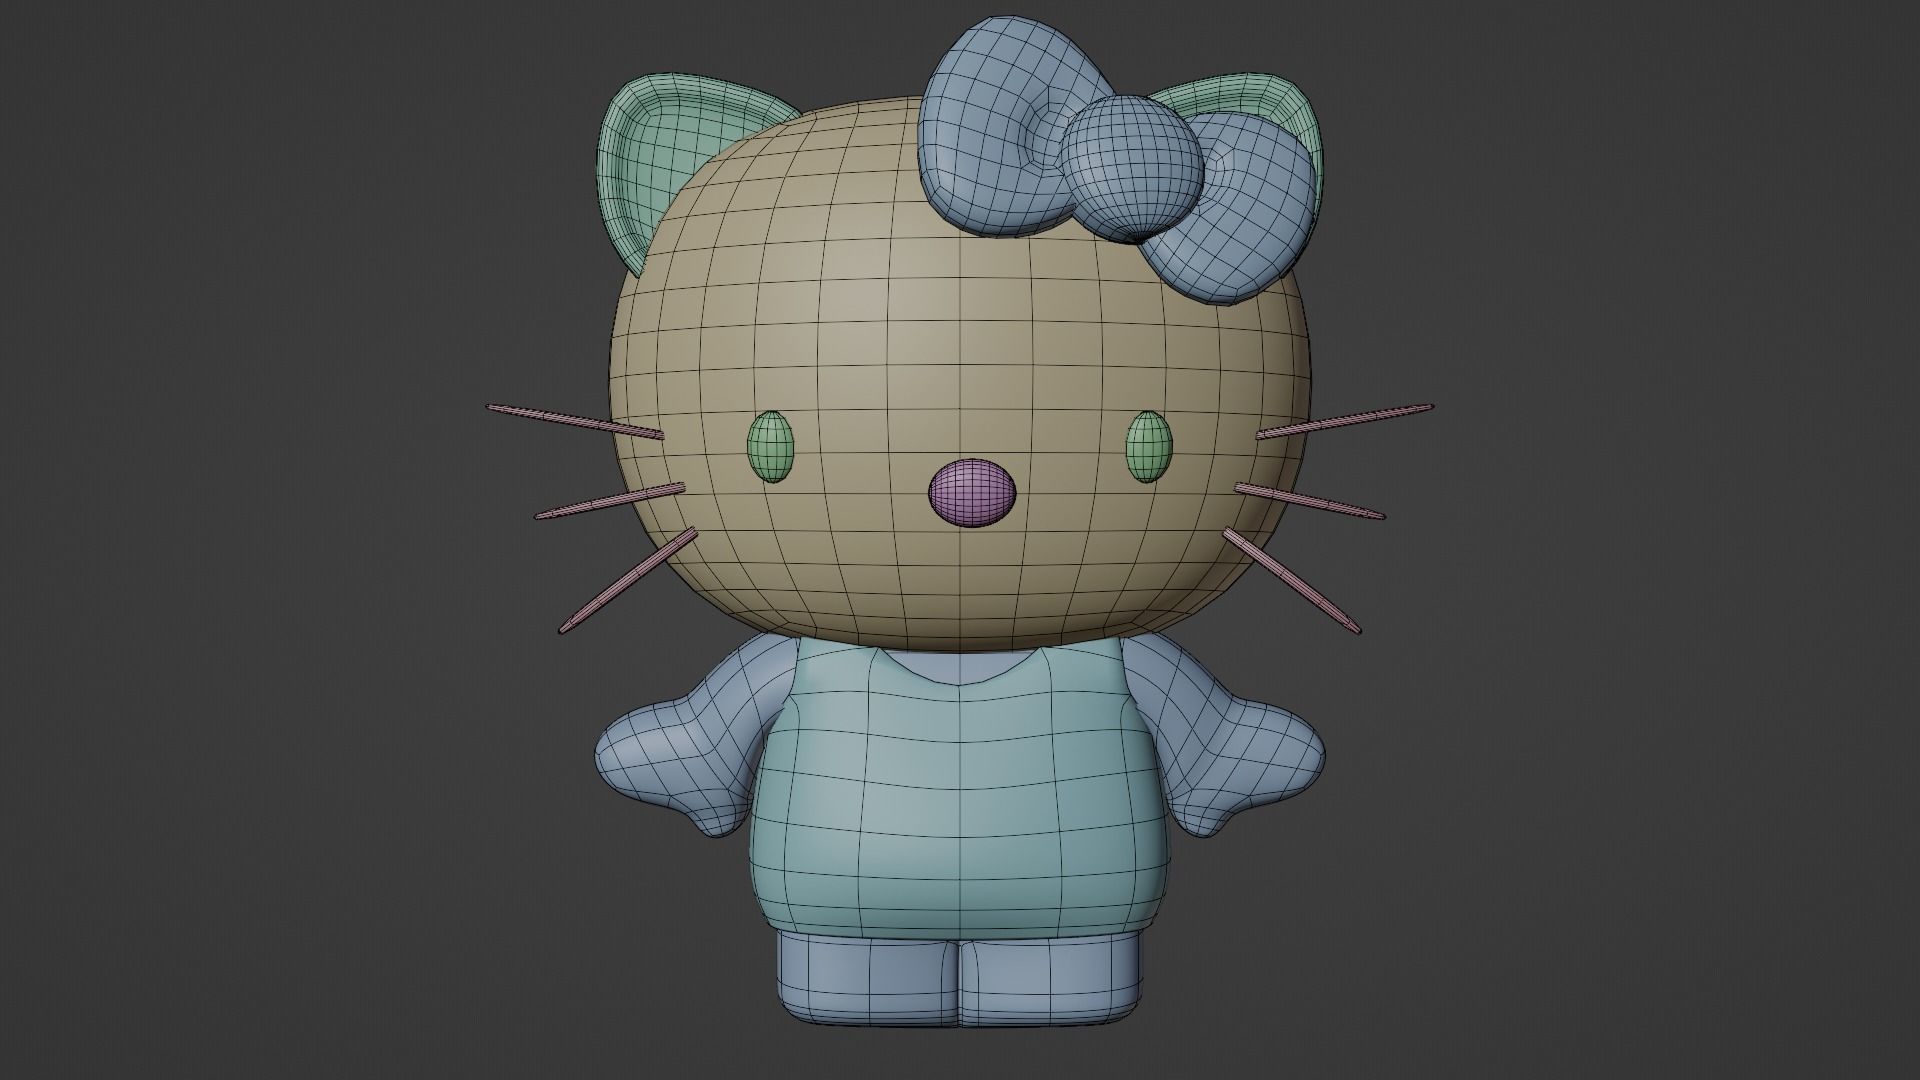Screen dimensions: 1920x1080
Task: Select the middle whisker on the left
Action: (x=610, y=501)
